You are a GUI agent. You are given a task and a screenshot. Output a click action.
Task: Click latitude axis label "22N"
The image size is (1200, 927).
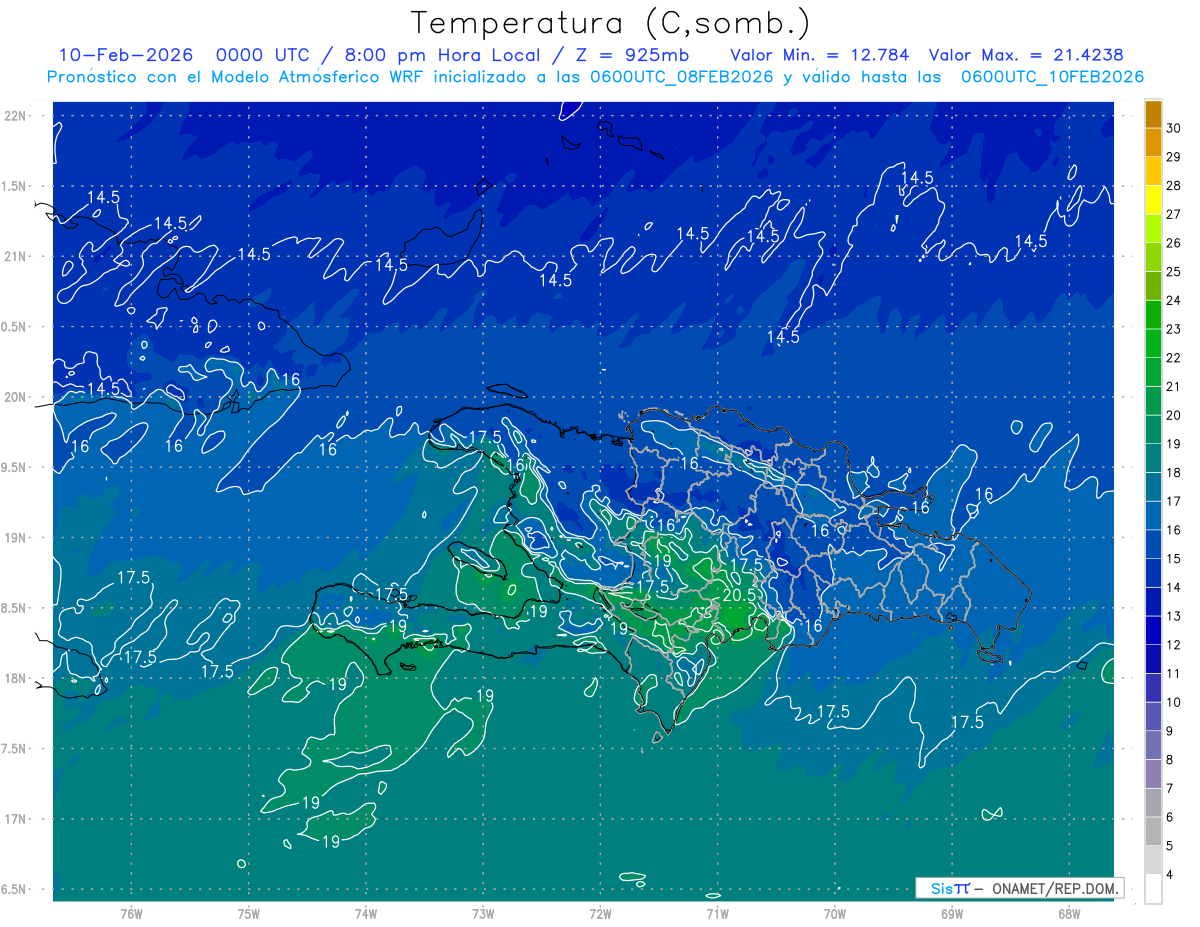click(14, 116)
